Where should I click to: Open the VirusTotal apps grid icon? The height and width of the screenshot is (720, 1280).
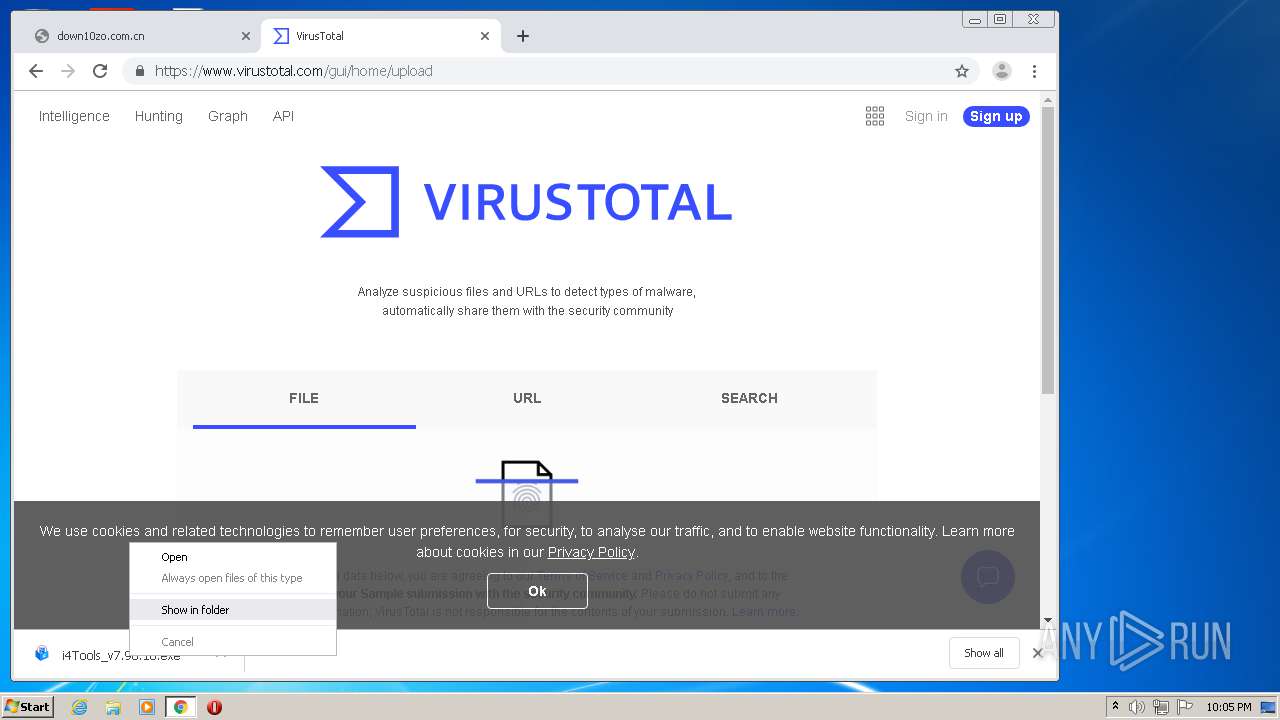point(875,116)
